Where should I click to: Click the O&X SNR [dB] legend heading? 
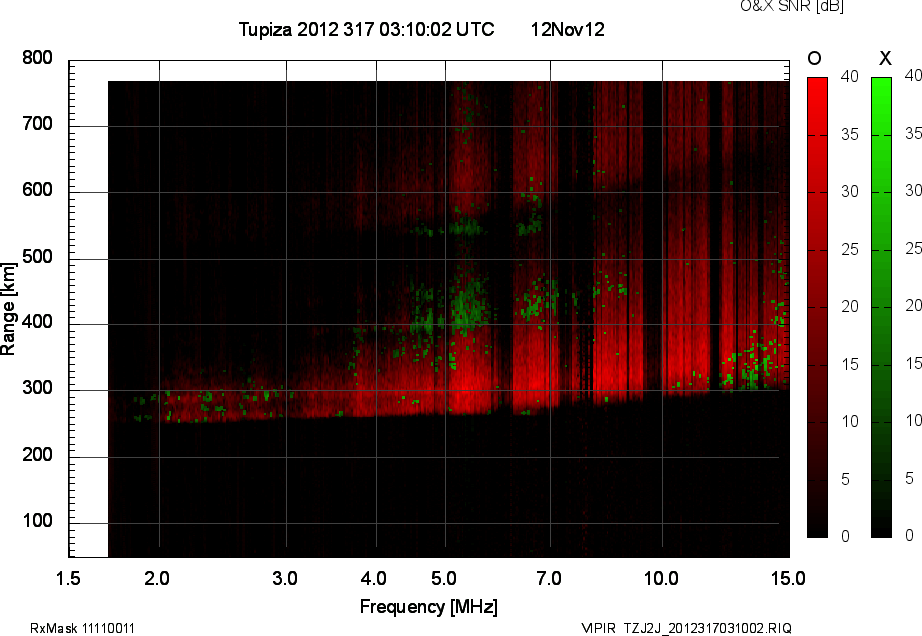[x=777, y=7]
